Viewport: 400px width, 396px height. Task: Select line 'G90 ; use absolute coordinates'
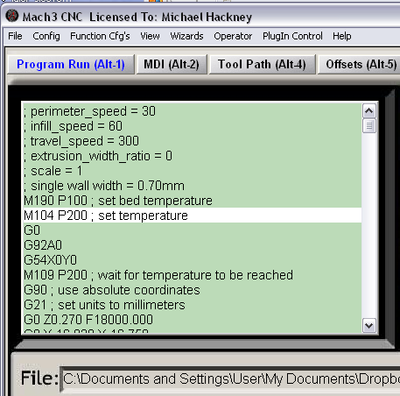(x=192, y=290)
